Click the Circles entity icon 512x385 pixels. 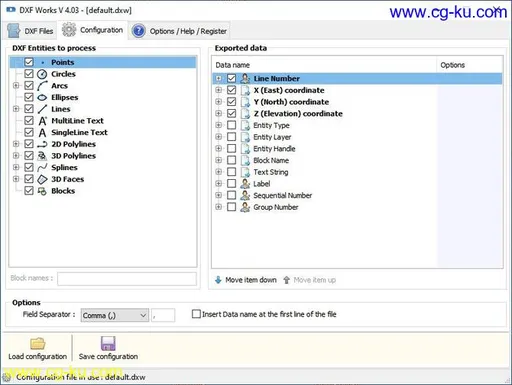click(x=42, y=74)
